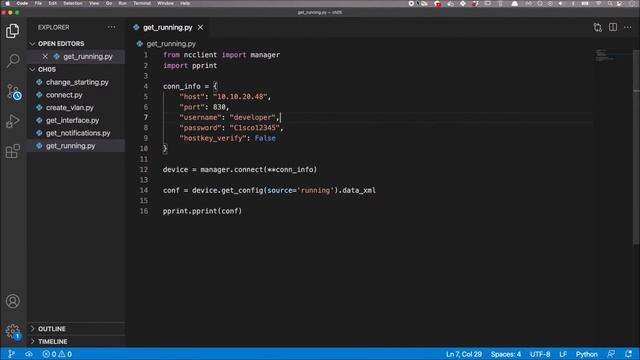Screen dimensions: 640x360
Task: Click the feedback icon in status bar
Action: 611,354
